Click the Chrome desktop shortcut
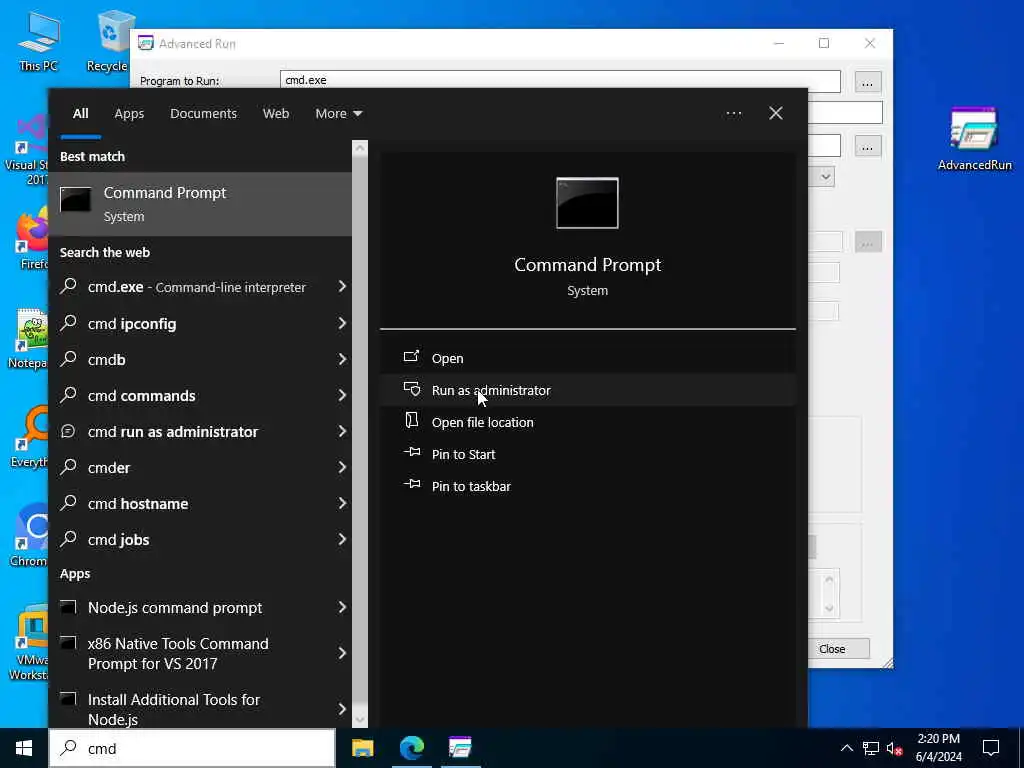Viewport: 1024px width, 768px height. pos(29,534)
